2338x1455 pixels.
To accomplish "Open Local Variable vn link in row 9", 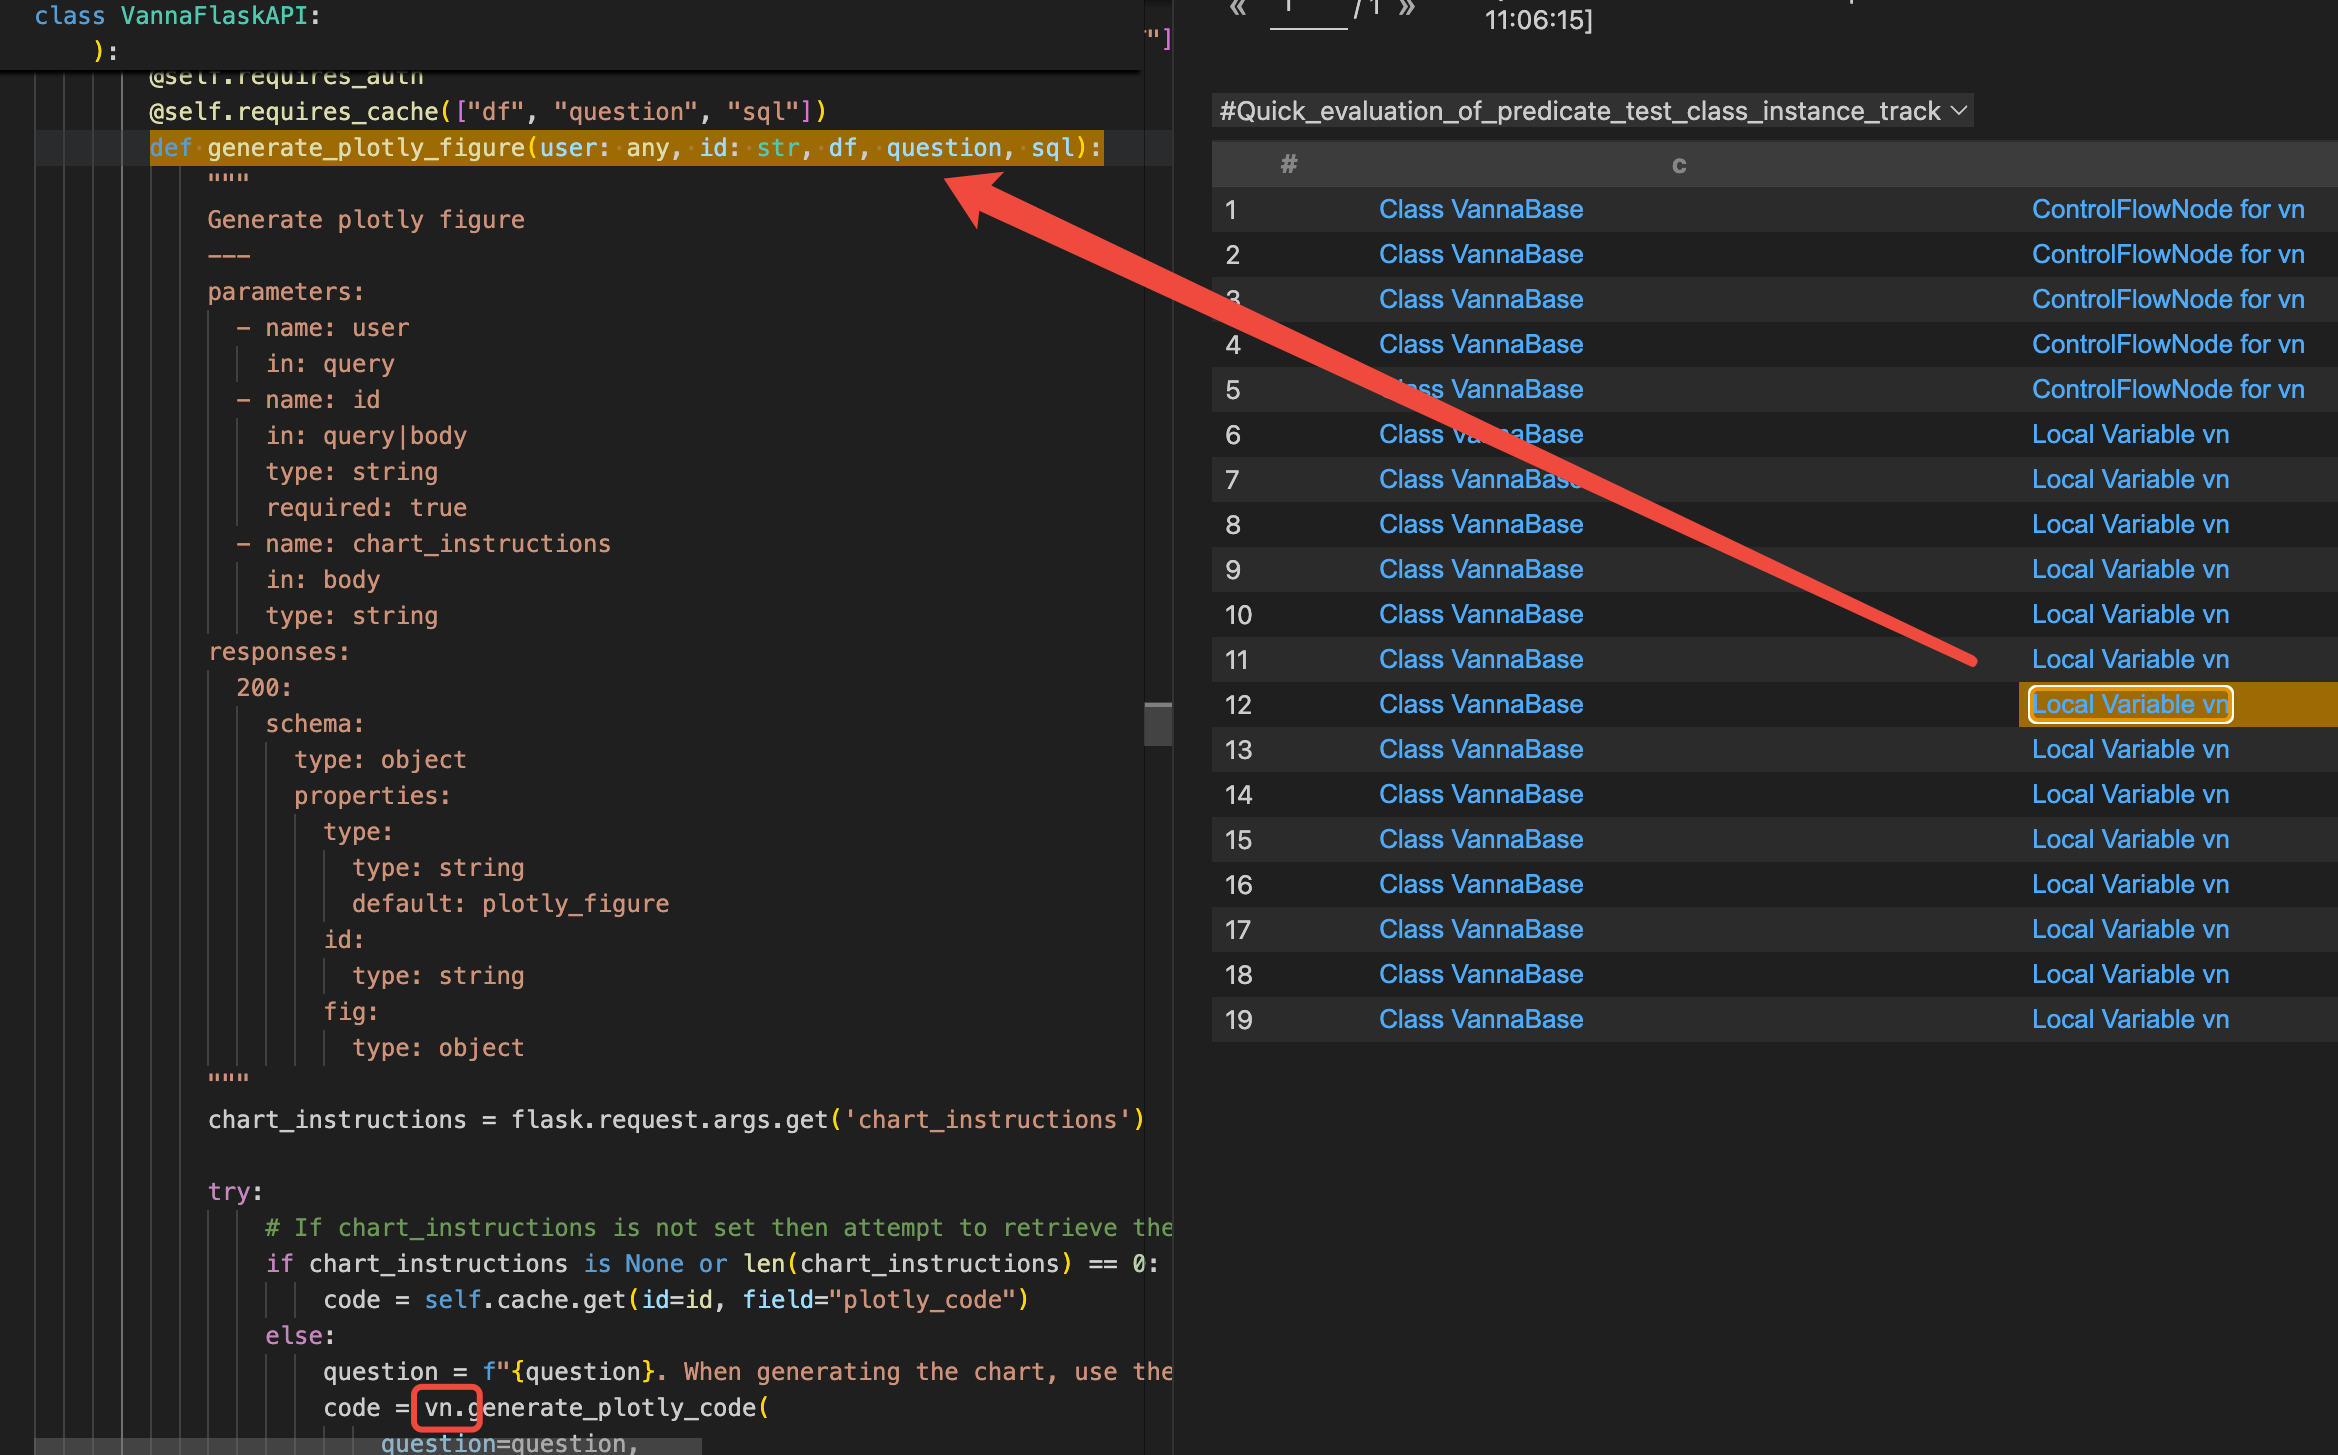I will (2130, 569).
